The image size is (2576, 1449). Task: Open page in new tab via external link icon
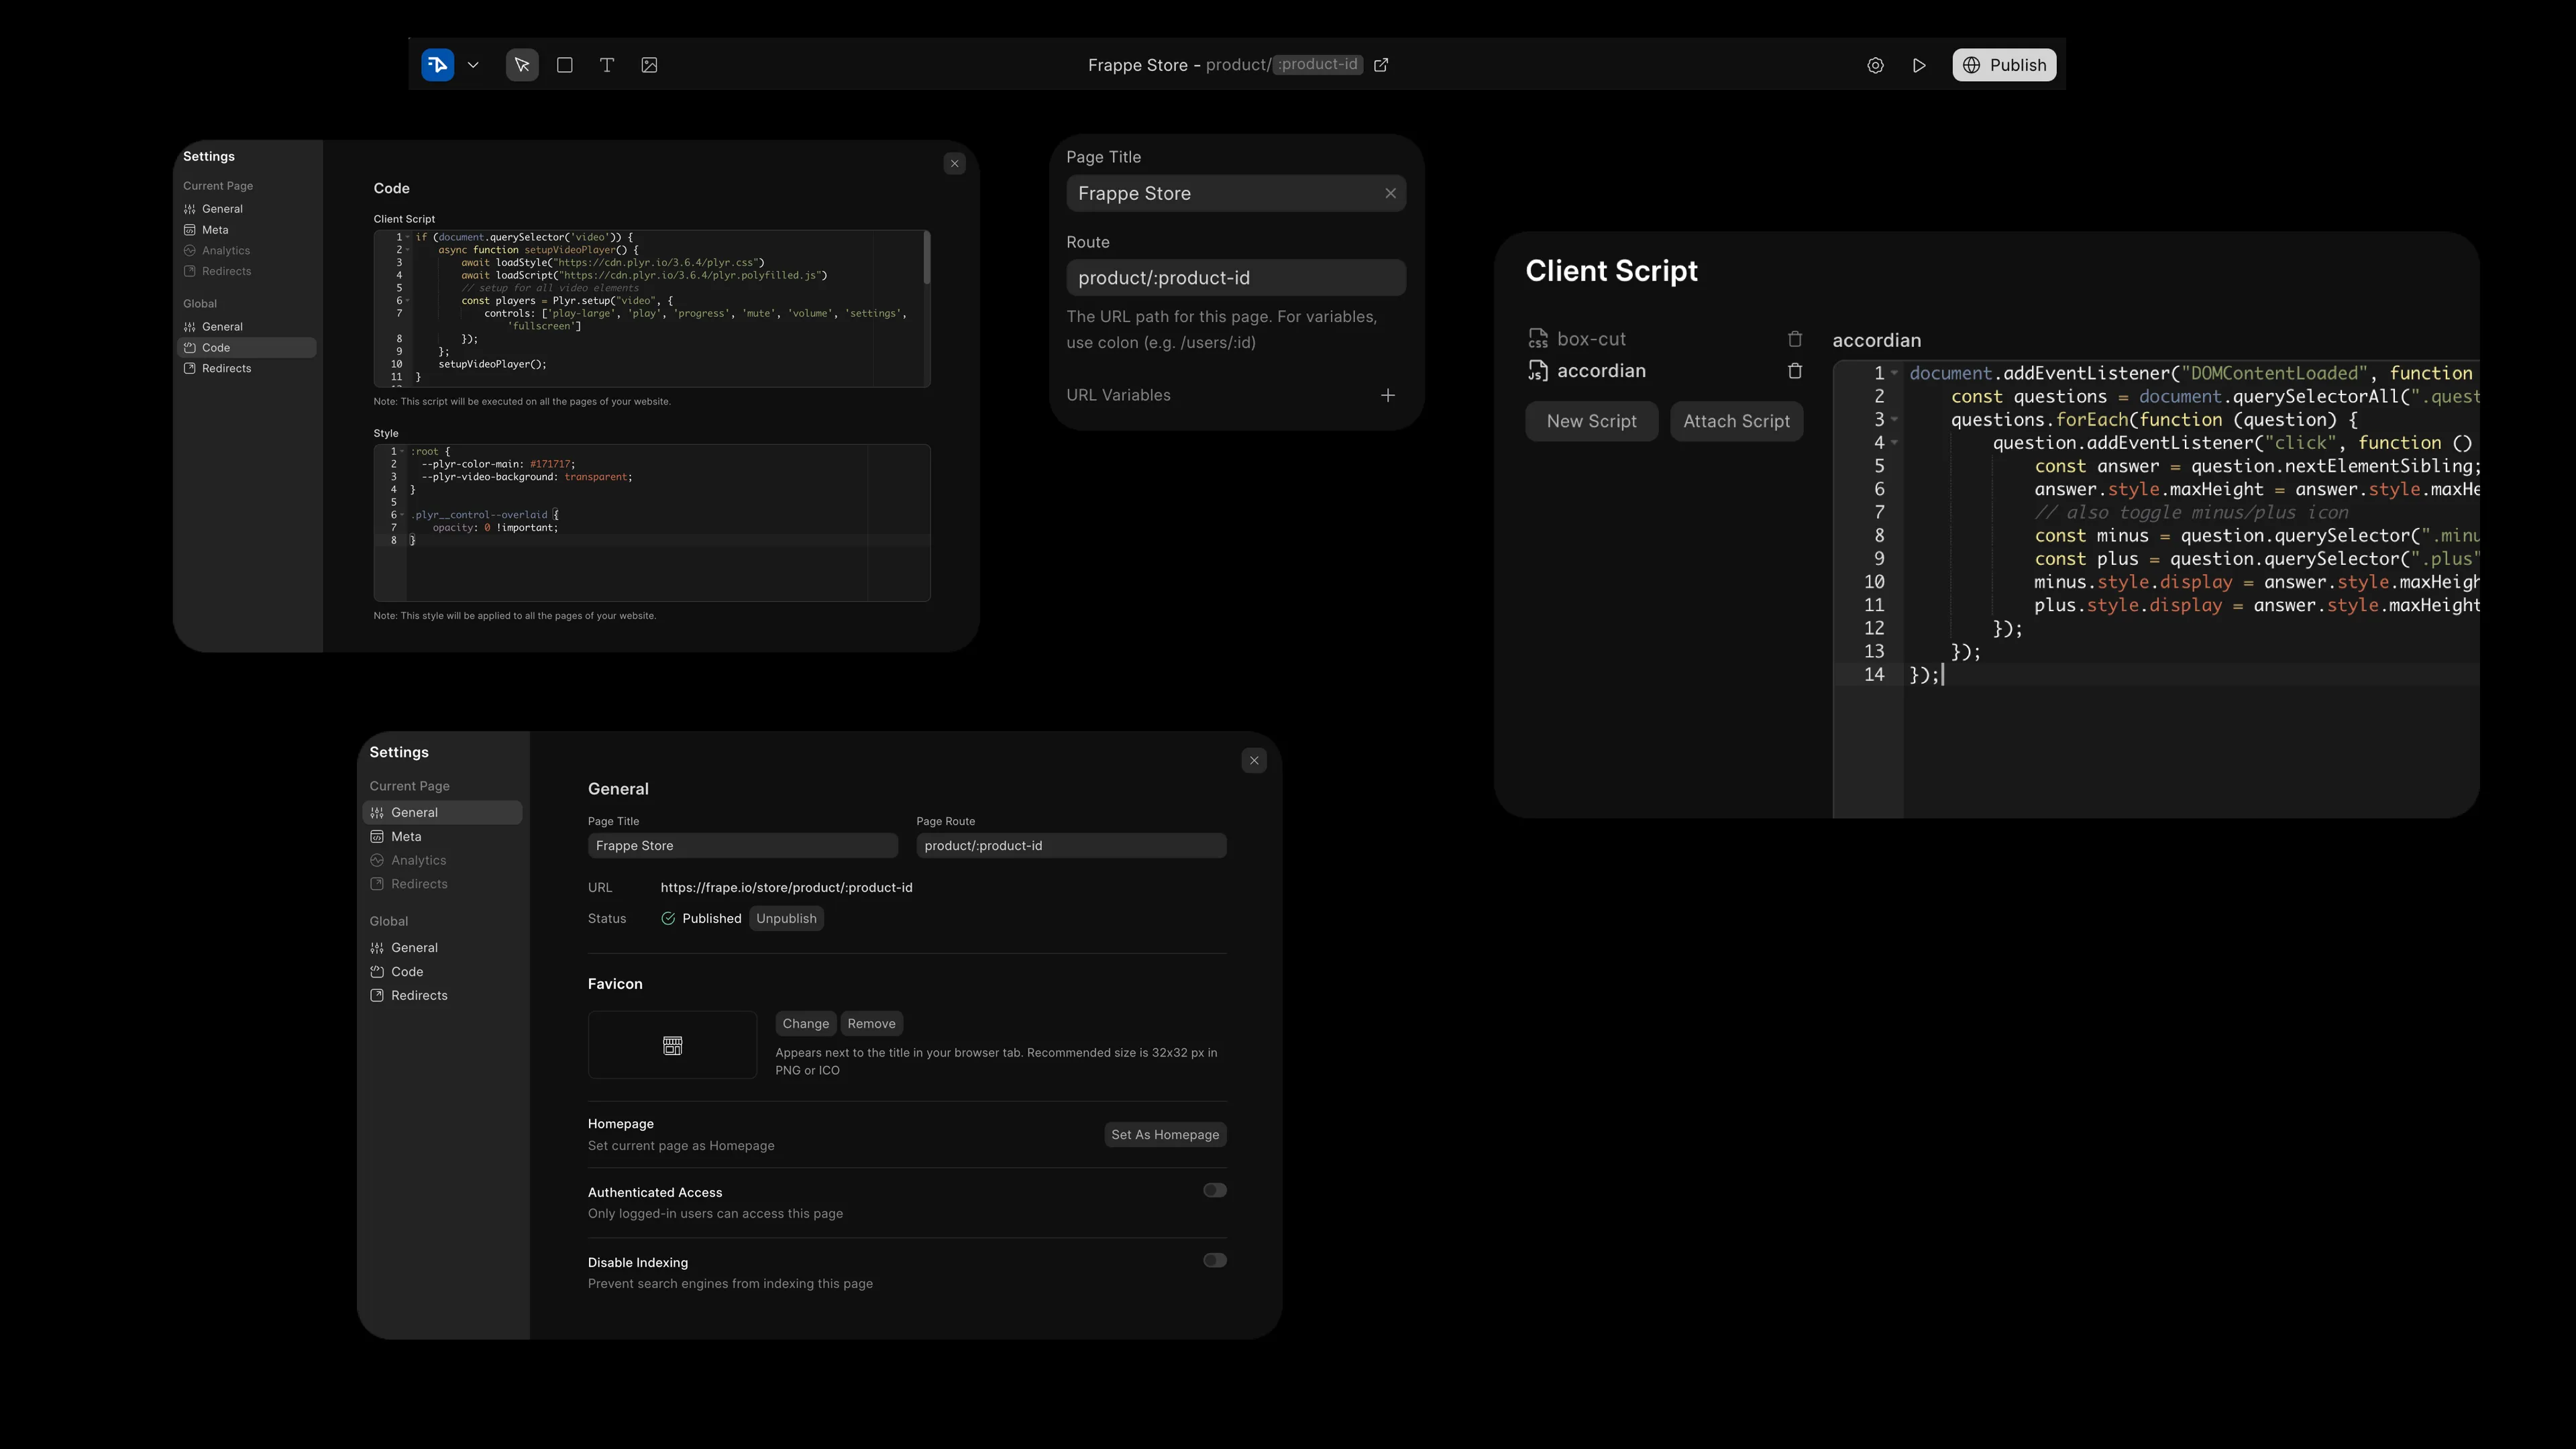(1381, 65)
